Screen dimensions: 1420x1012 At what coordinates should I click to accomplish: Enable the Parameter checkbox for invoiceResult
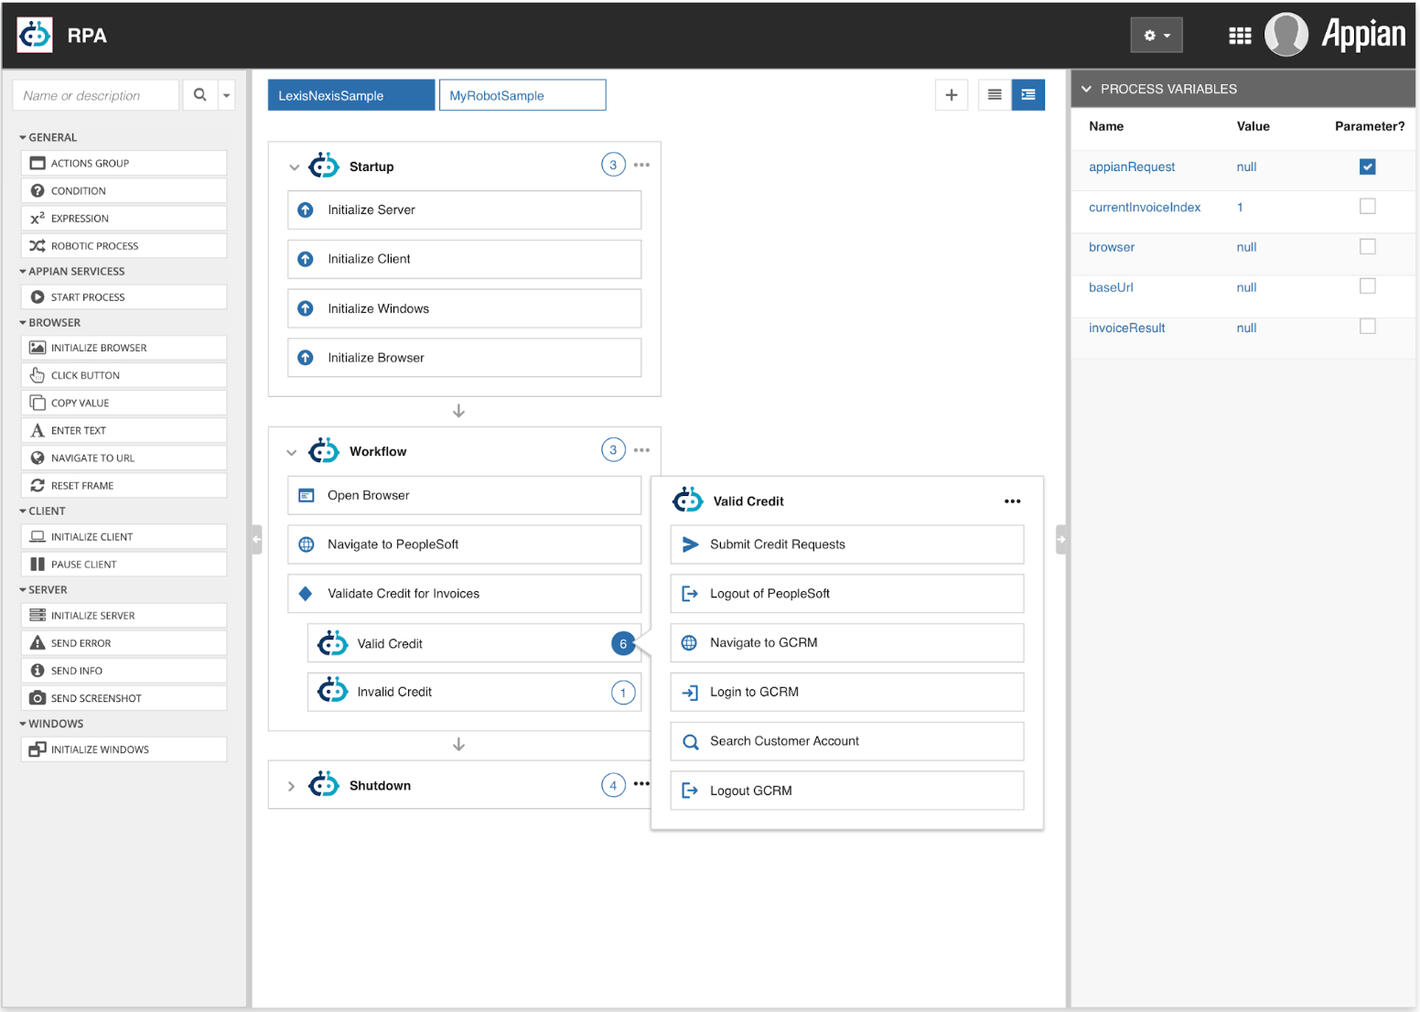point(1368,326)
